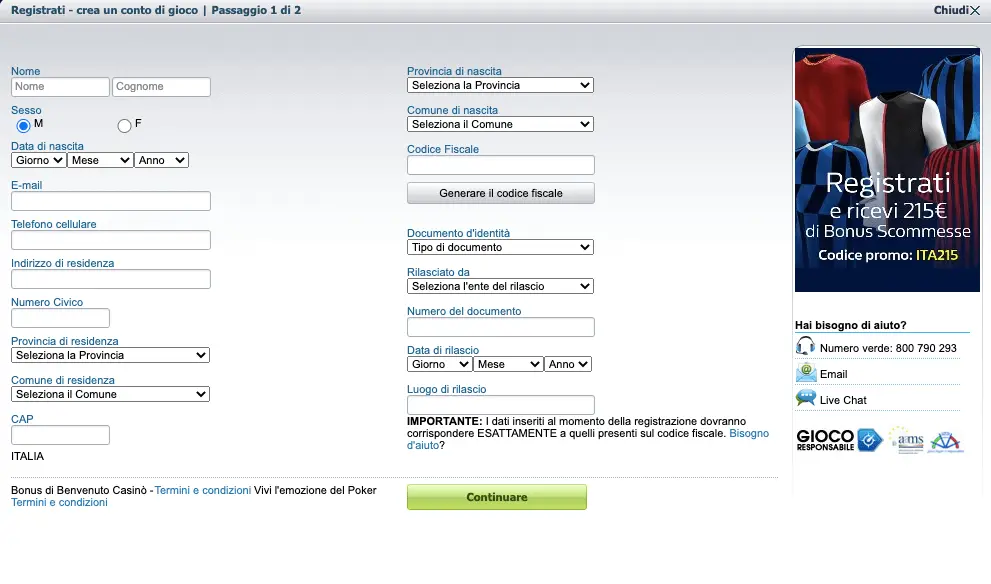
Task: Close the dialog with the Chiudi X
Action: (x=956, y=10)
